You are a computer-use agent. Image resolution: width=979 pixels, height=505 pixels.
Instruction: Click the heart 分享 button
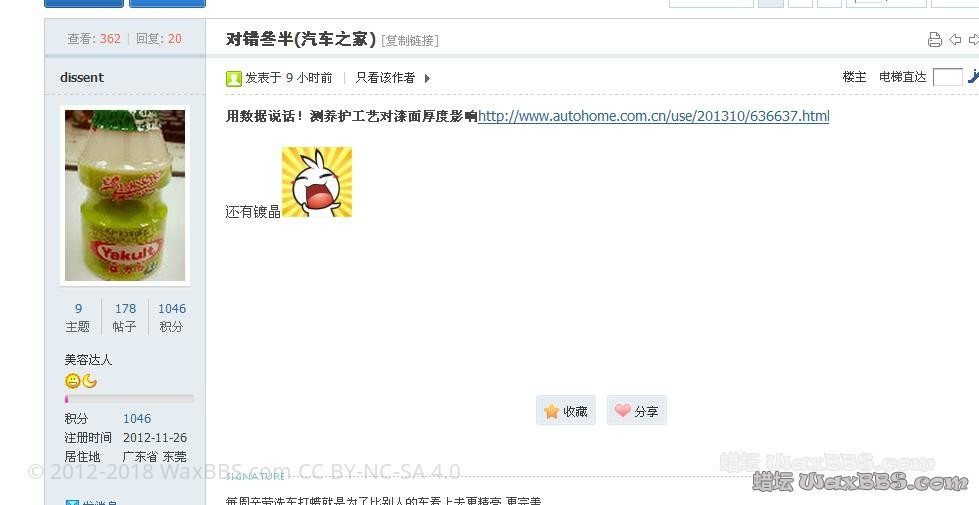(637, 411)
